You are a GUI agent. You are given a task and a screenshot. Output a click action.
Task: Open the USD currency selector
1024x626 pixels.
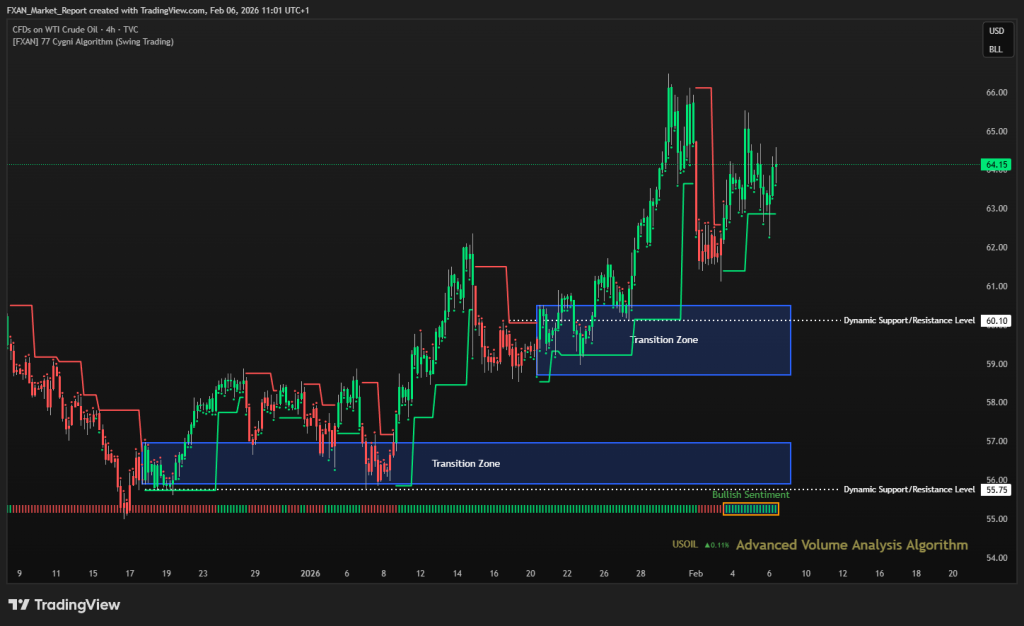pos(995,31)
